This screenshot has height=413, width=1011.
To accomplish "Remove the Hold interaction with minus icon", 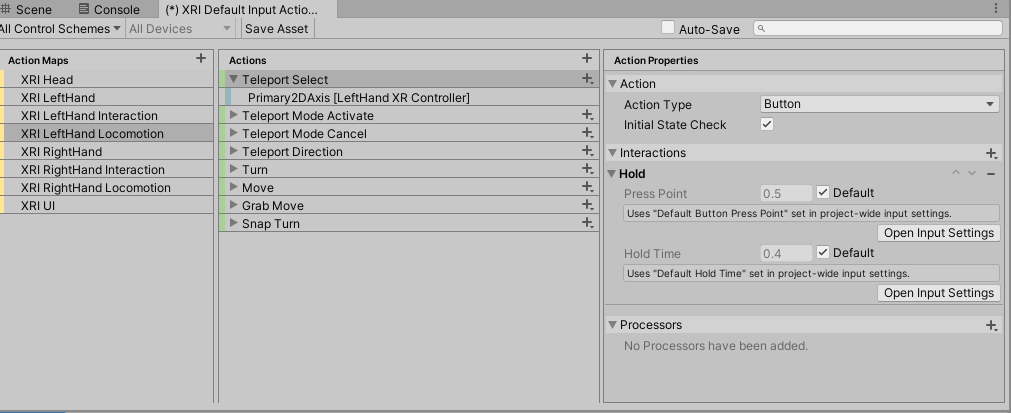I will click(x=991, y=174).
